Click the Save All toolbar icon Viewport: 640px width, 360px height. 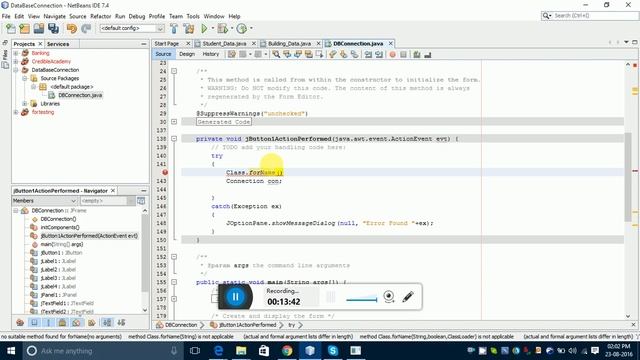(x=53, y=28)
